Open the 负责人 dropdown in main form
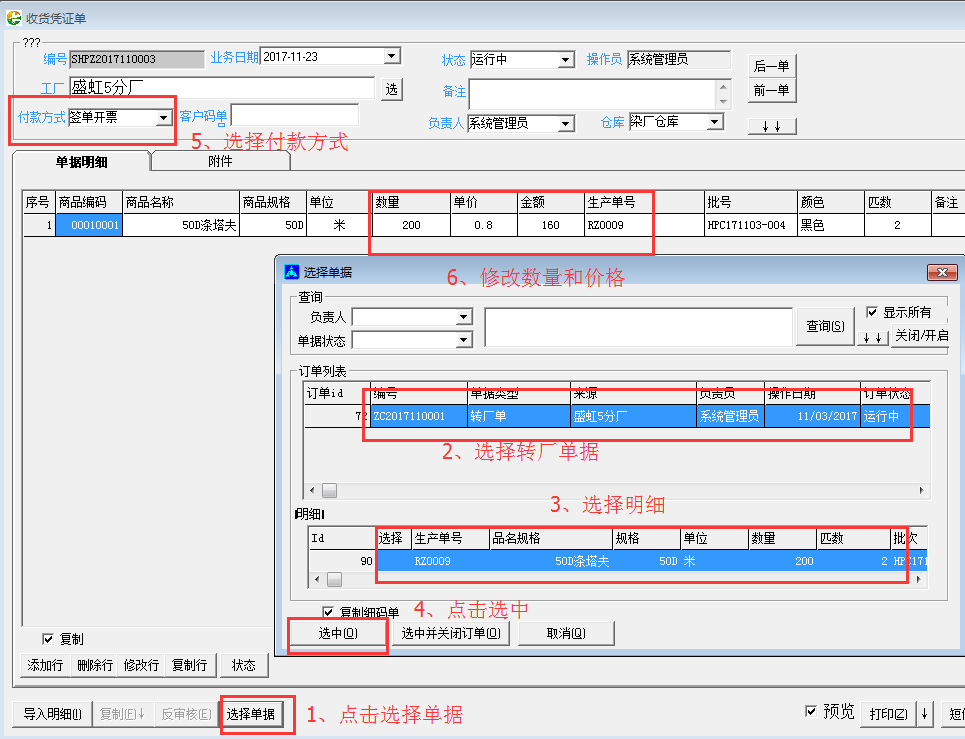 (x=565, y=124)
